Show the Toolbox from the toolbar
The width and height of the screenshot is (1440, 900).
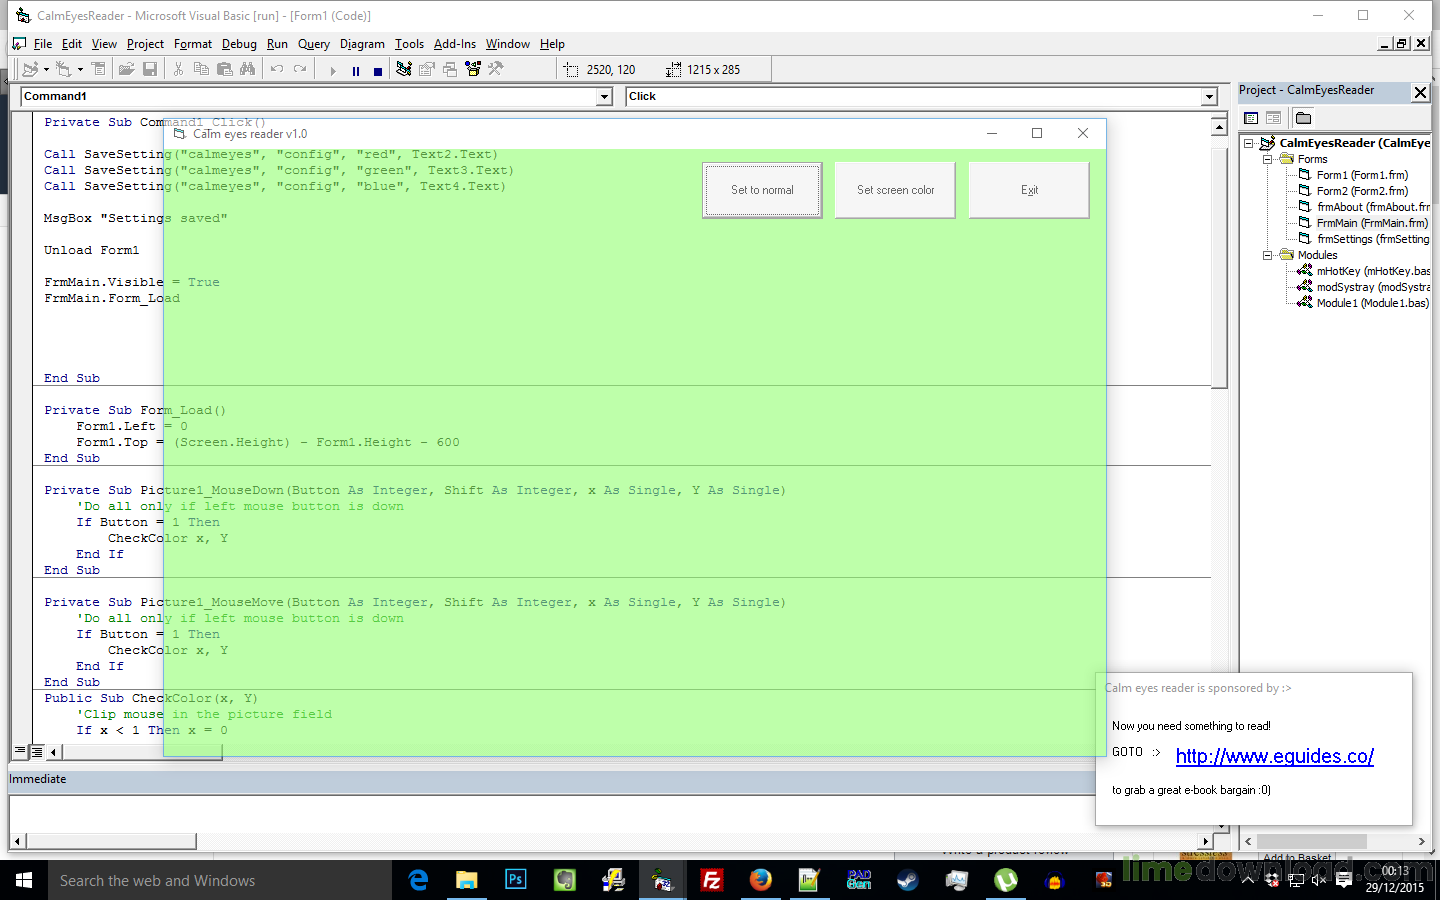point(495,68)
